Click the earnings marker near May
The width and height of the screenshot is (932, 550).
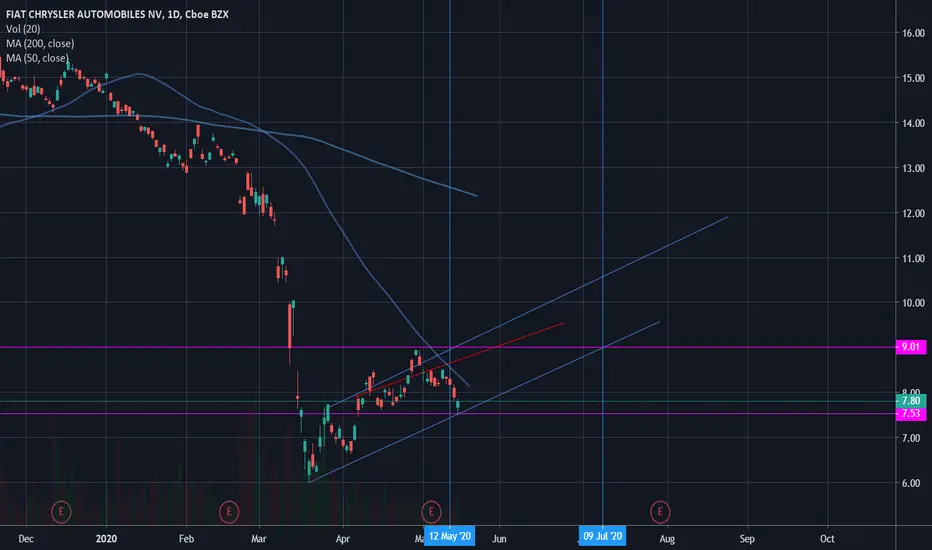tap(432, 511)
